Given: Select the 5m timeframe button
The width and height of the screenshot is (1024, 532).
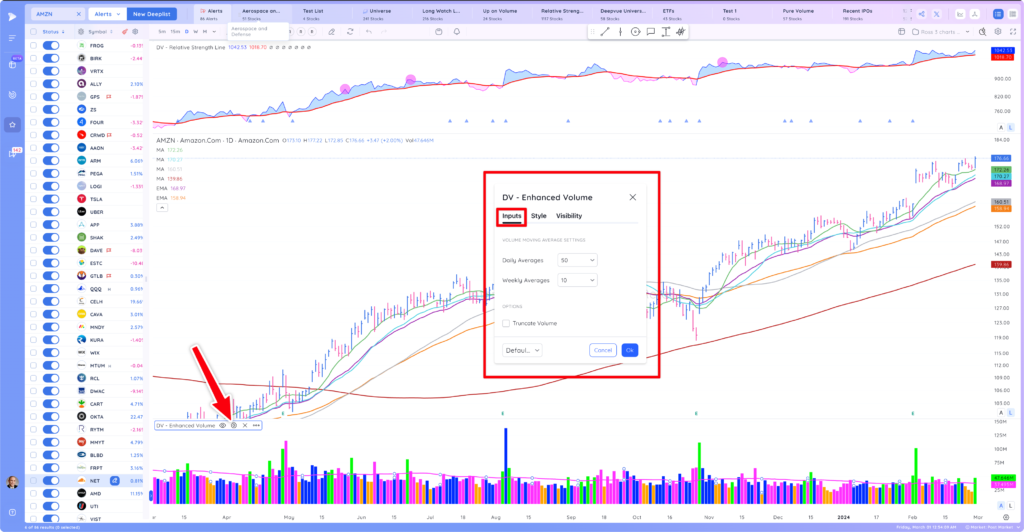Looking at the screenshot, I should point(162,31).
